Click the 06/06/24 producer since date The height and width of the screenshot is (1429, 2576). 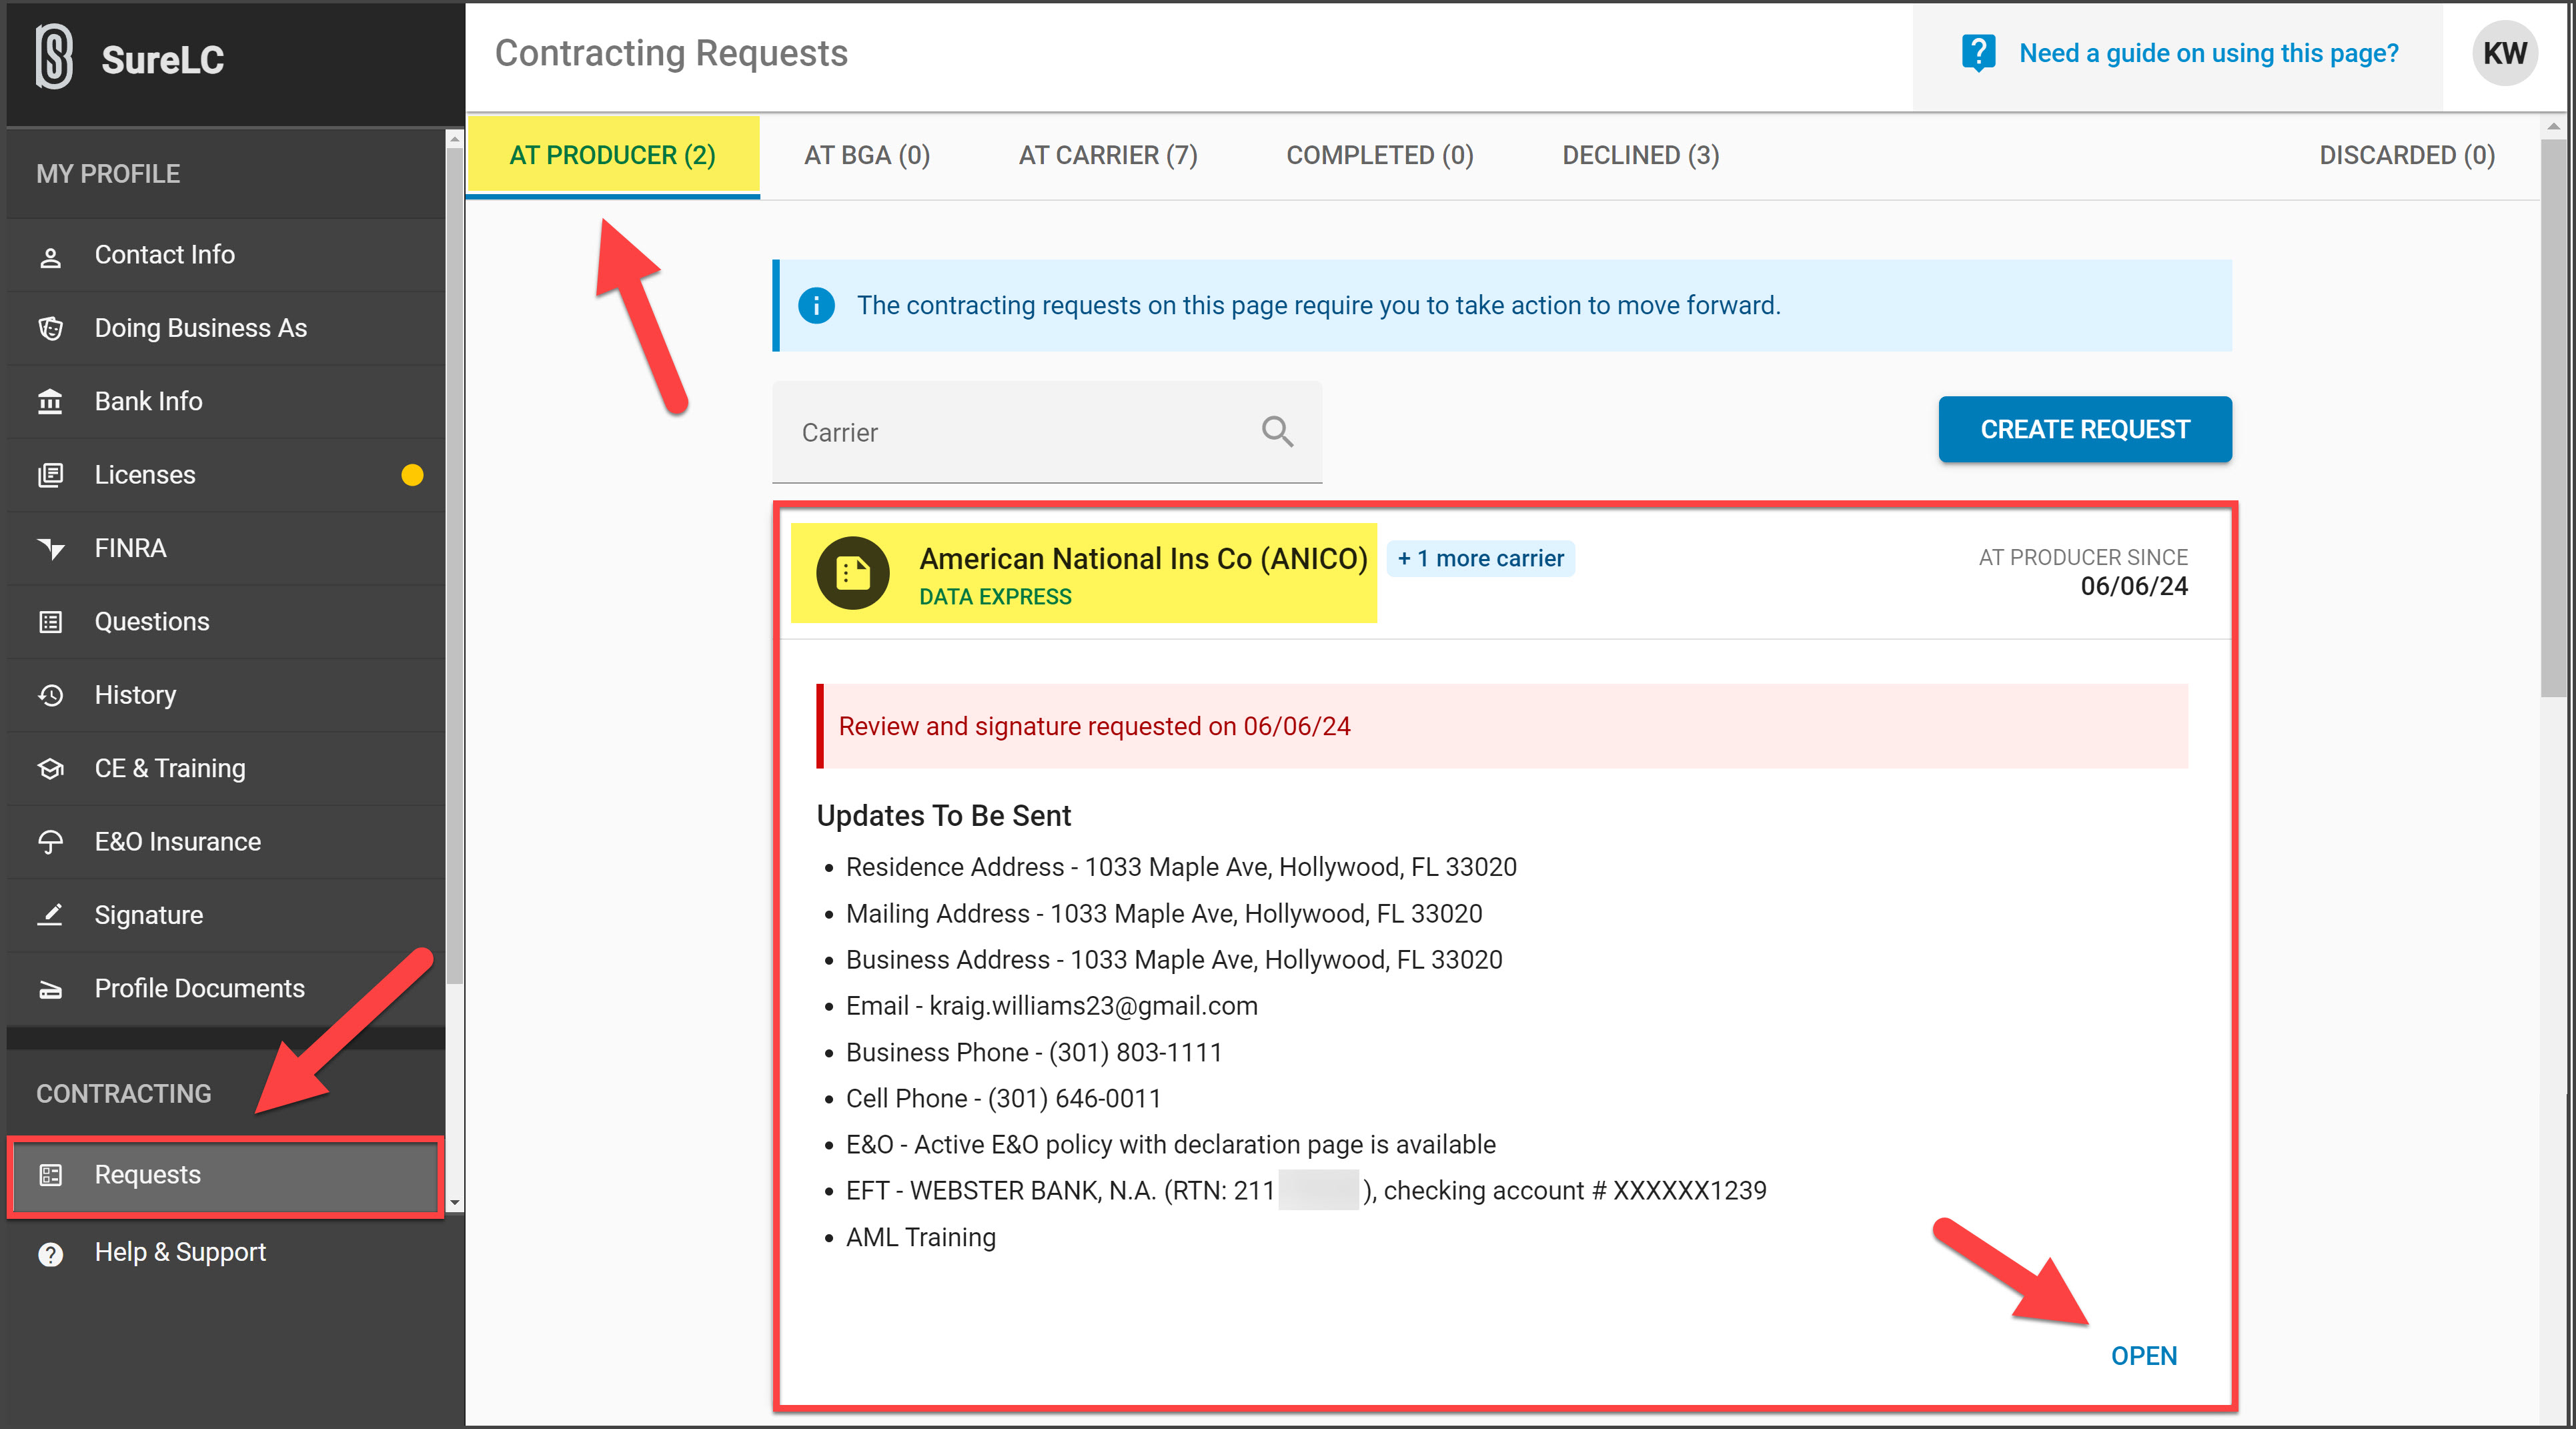[x=2134, y=586]
